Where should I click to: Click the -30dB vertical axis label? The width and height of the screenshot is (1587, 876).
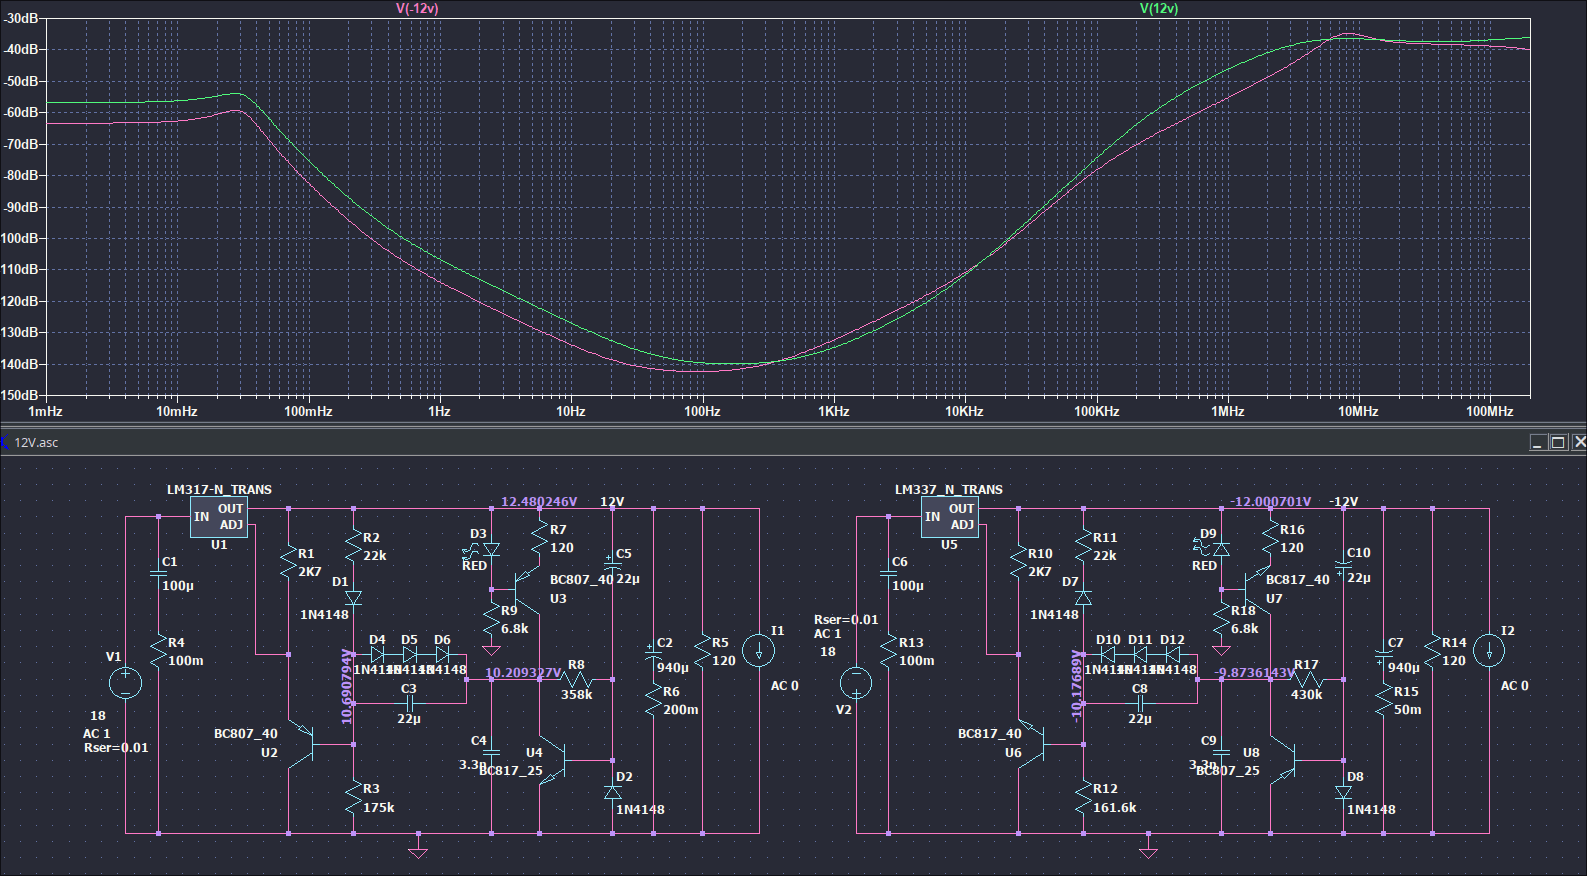[x=20, y=19]
